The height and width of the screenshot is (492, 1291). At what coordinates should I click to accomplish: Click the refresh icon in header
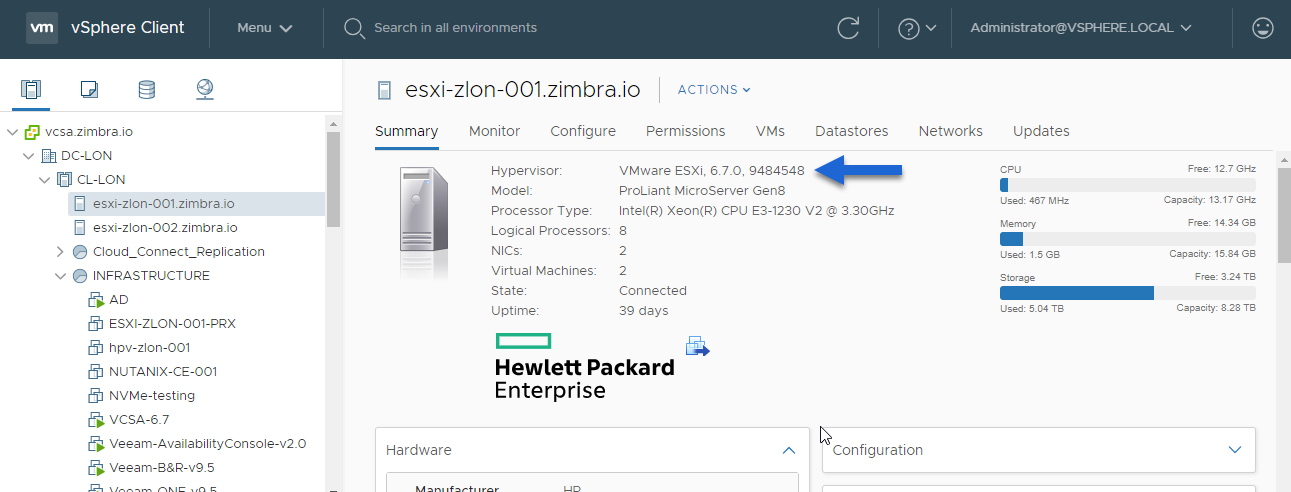(x=848, y=28)
